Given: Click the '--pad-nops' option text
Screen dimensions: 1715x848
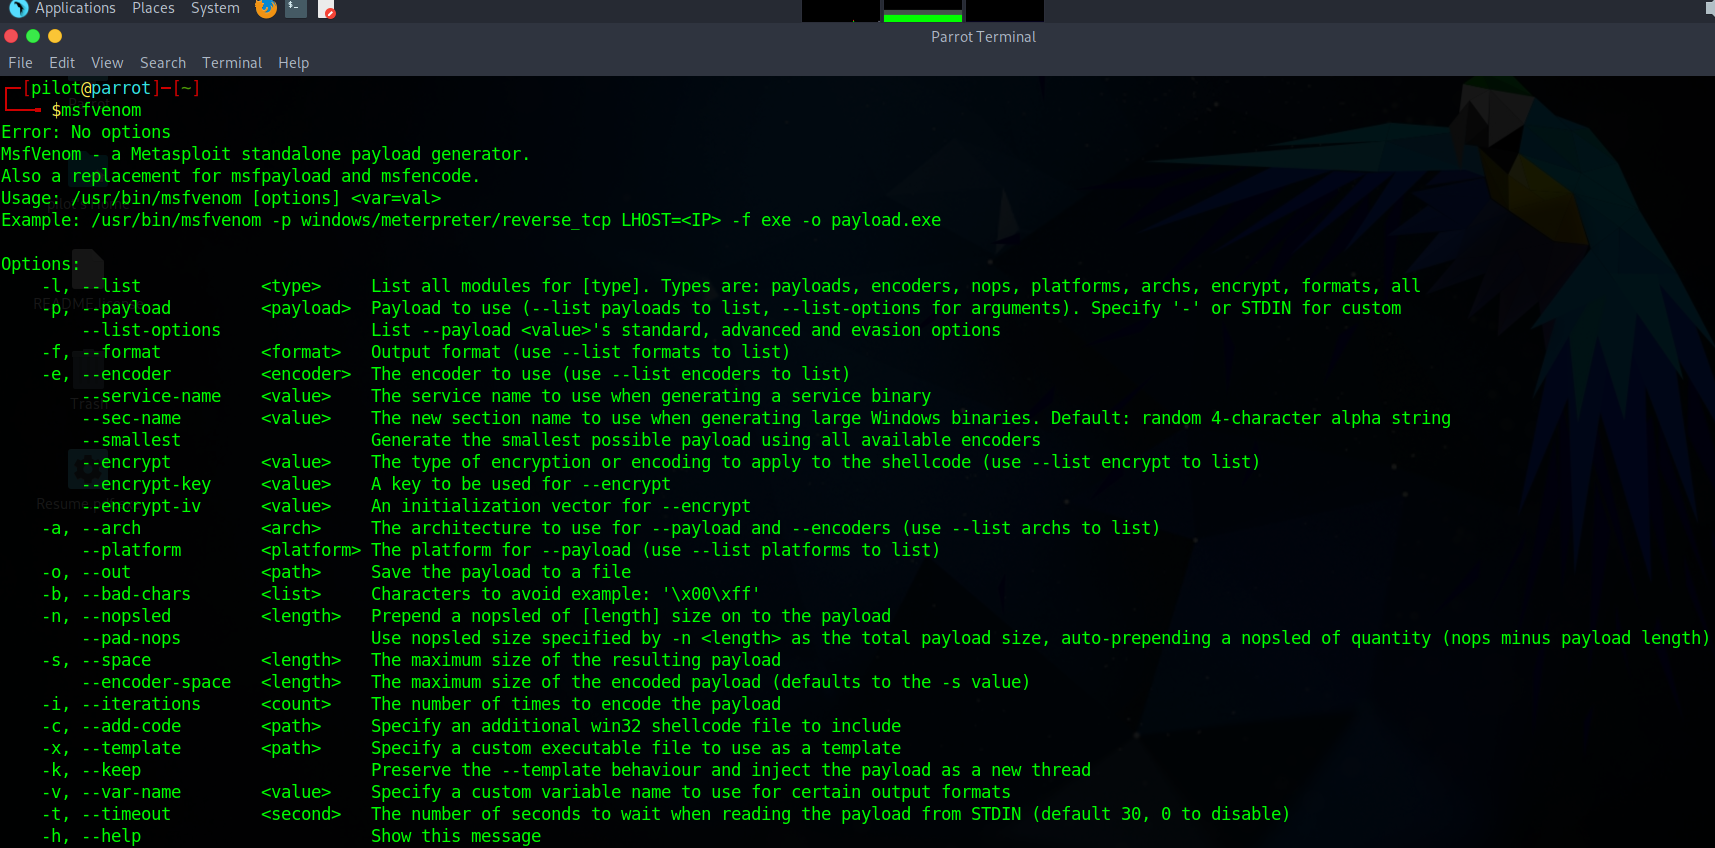Looking at the screenshot, I should pyautogui.click(x=131, y=638).
